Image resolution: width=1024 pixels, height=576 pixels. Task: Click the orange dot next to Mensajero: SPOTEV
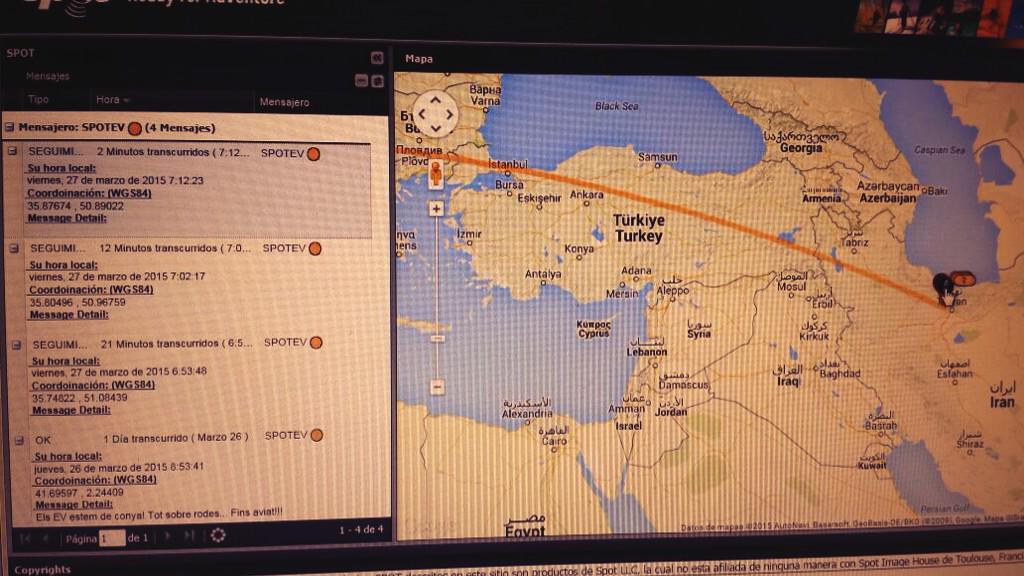point(135,128)
